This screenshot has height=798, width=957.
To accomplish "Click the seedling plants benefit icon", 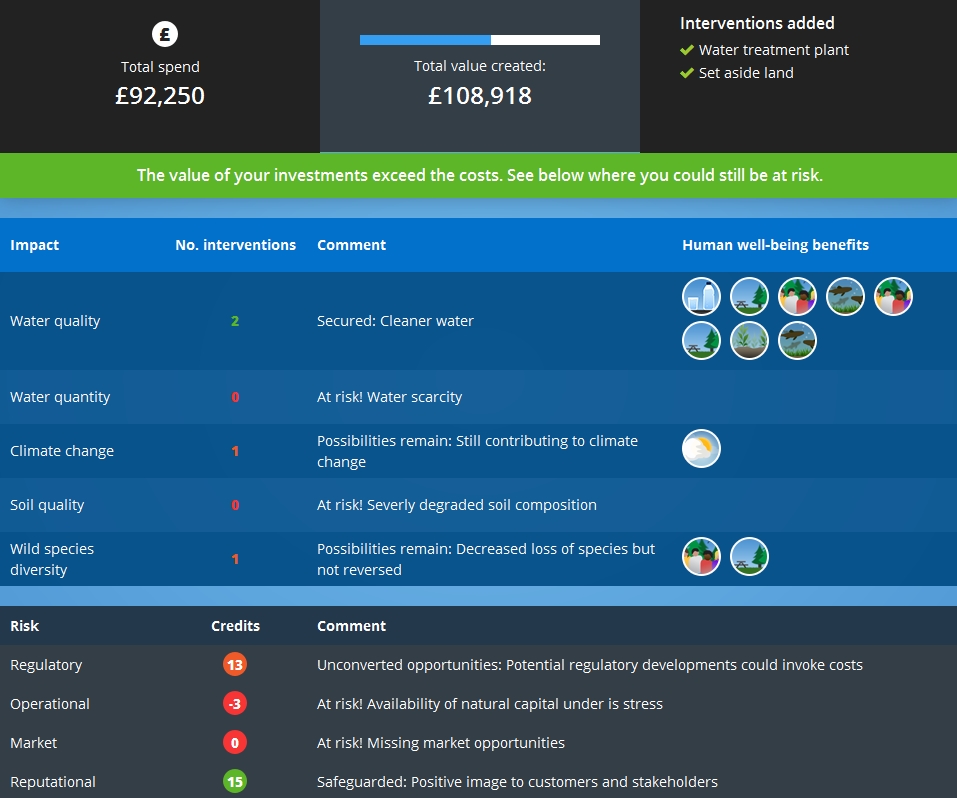I will coord(749,341).
